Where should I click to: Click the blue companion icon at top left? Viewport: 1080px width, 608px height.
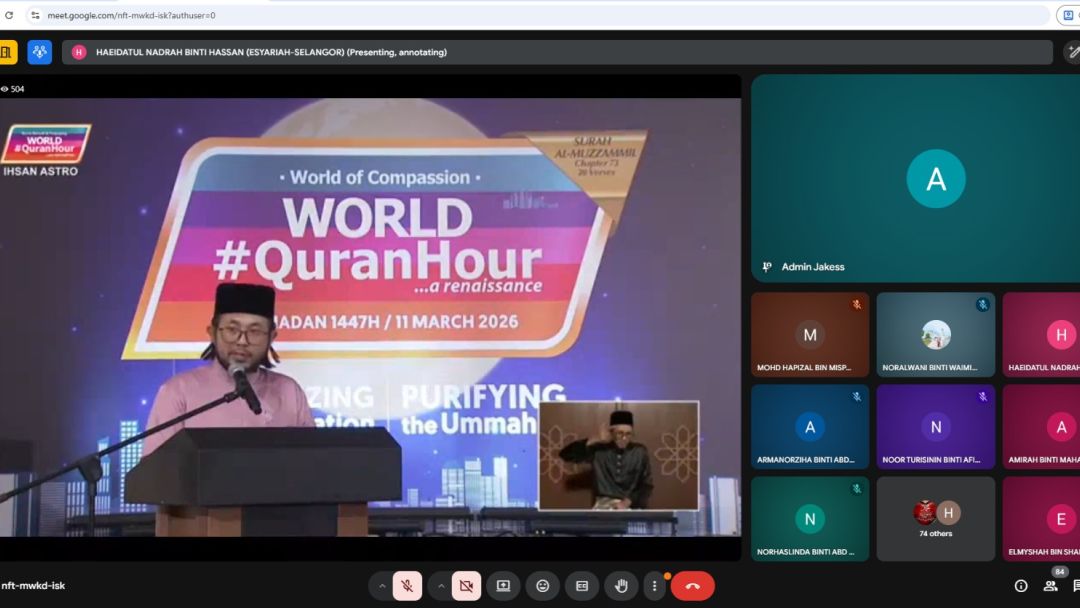tap(39, 52)
